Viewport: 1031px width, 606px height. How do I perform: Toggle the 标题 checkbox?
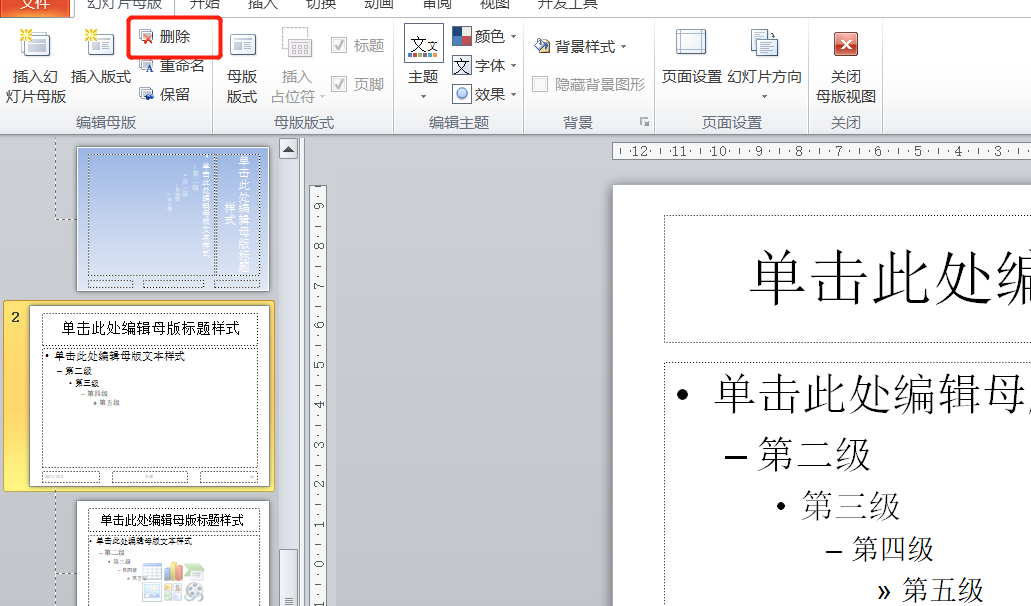[339, 45]
